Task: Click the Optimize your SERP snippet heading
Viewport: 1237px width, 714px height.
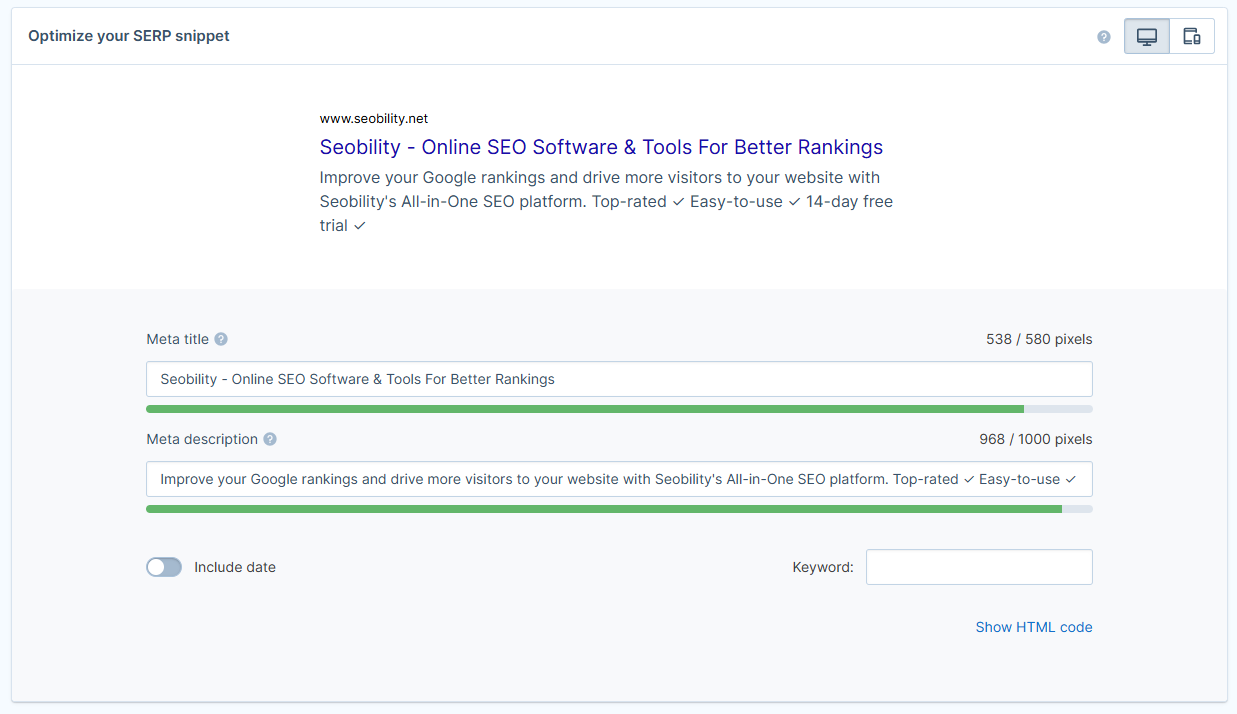Action: click(129, 36)
